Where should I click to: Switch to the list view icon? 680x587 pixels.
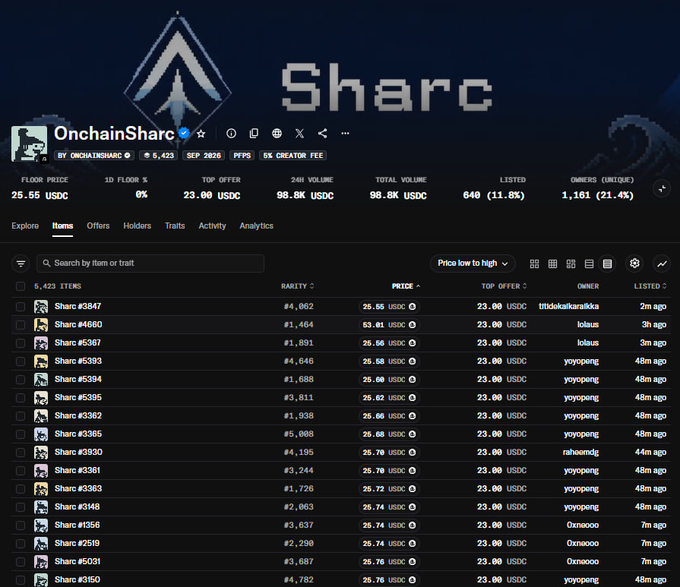click(x=589, y=264)
